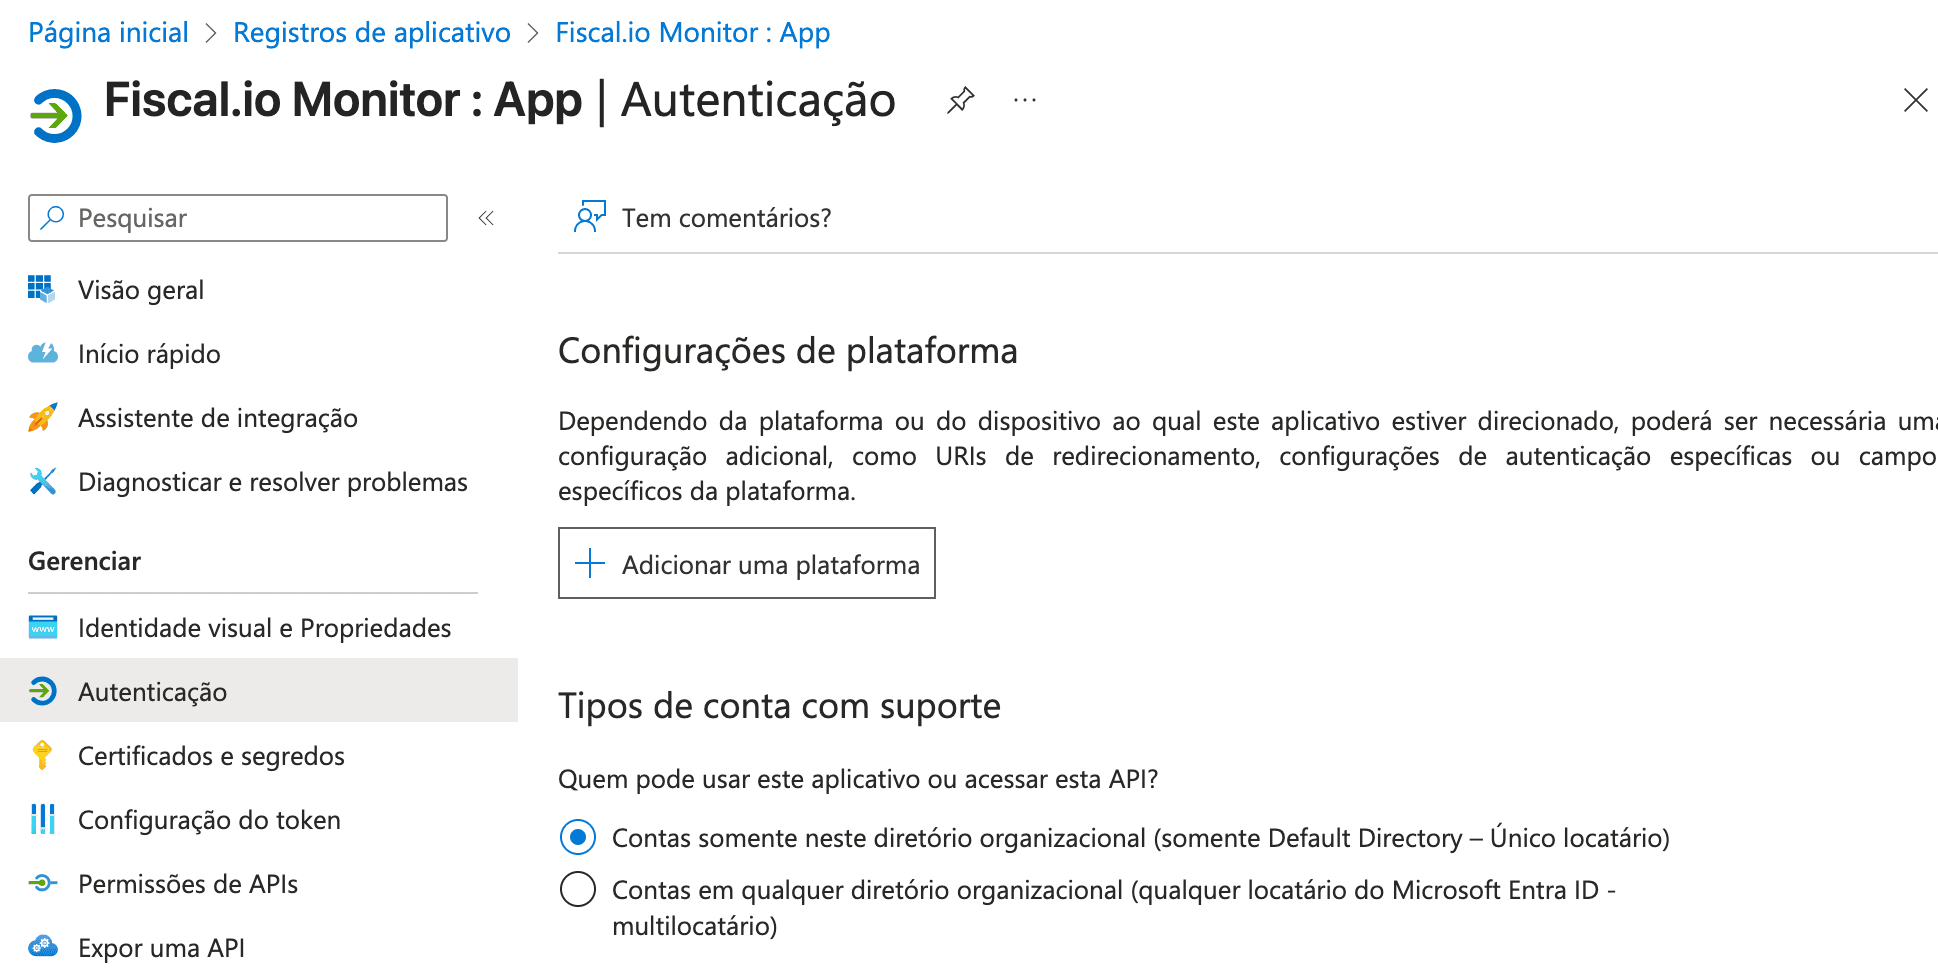Go to the Página inicial breadcrumb link

[x=108, y=33]
